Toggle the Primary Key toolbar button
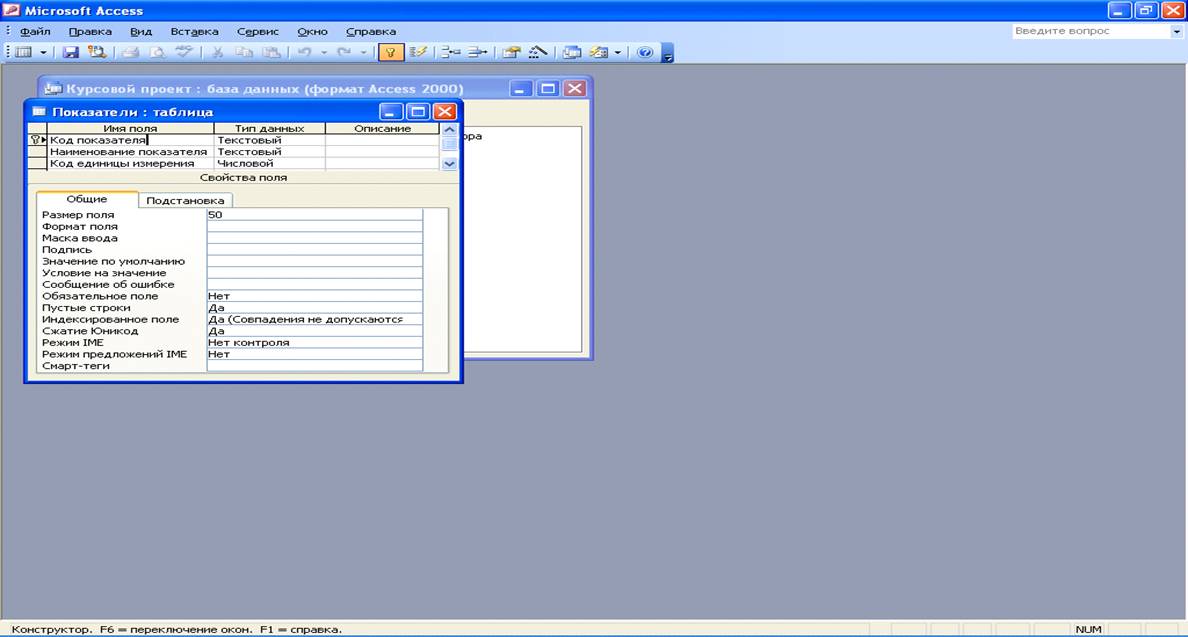Image resolution: width=1188 pixels, height=637 pixels. [390, 52]
